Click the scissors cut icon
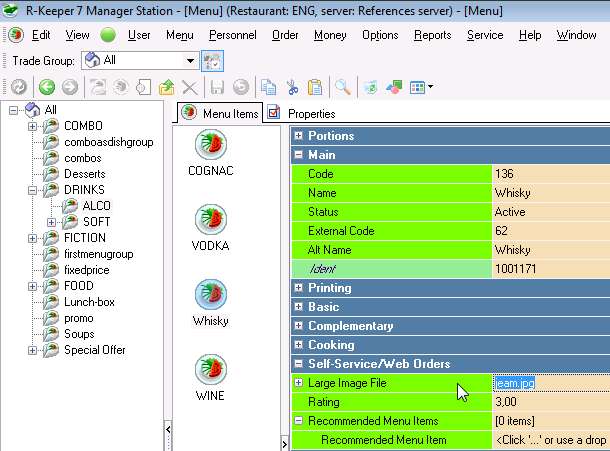Viewport: 610px width, 451px height. pos(292,87)
